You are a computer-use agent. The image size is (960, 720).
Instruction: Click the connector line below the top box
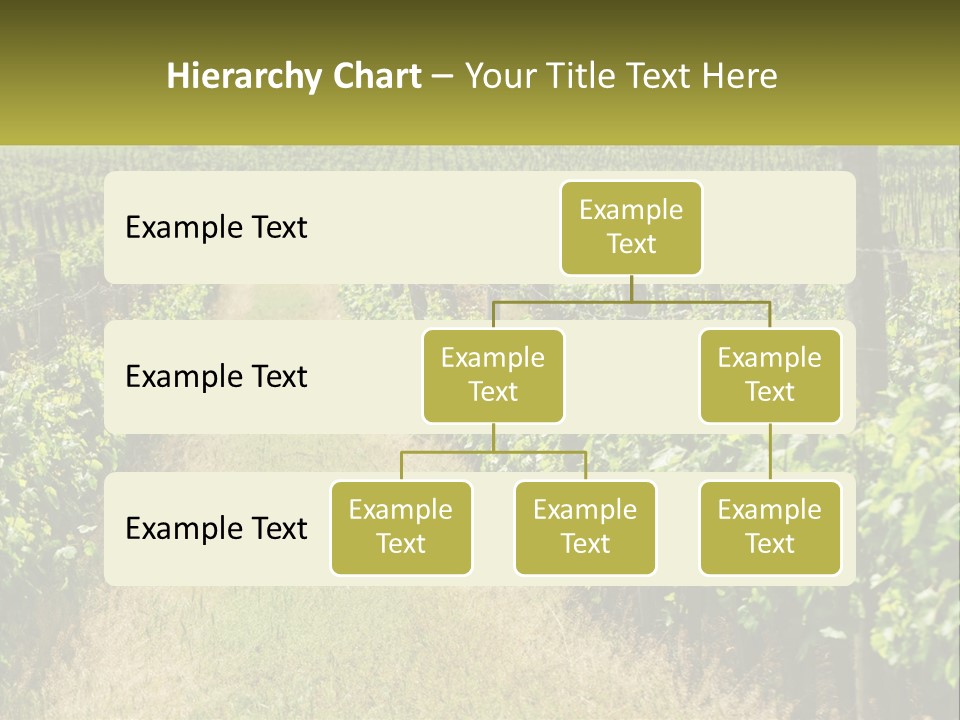[x=631, y=290]
